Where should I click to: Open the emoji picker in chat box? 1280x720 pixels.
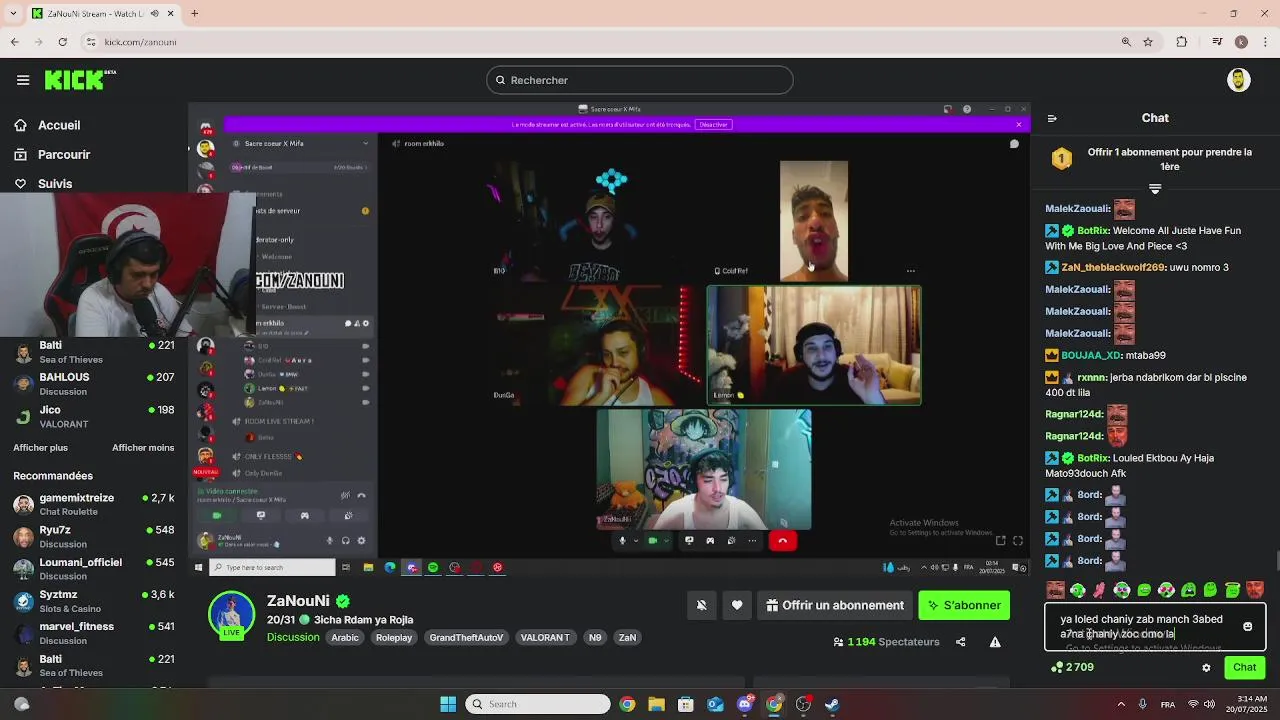pos(1247,626)
